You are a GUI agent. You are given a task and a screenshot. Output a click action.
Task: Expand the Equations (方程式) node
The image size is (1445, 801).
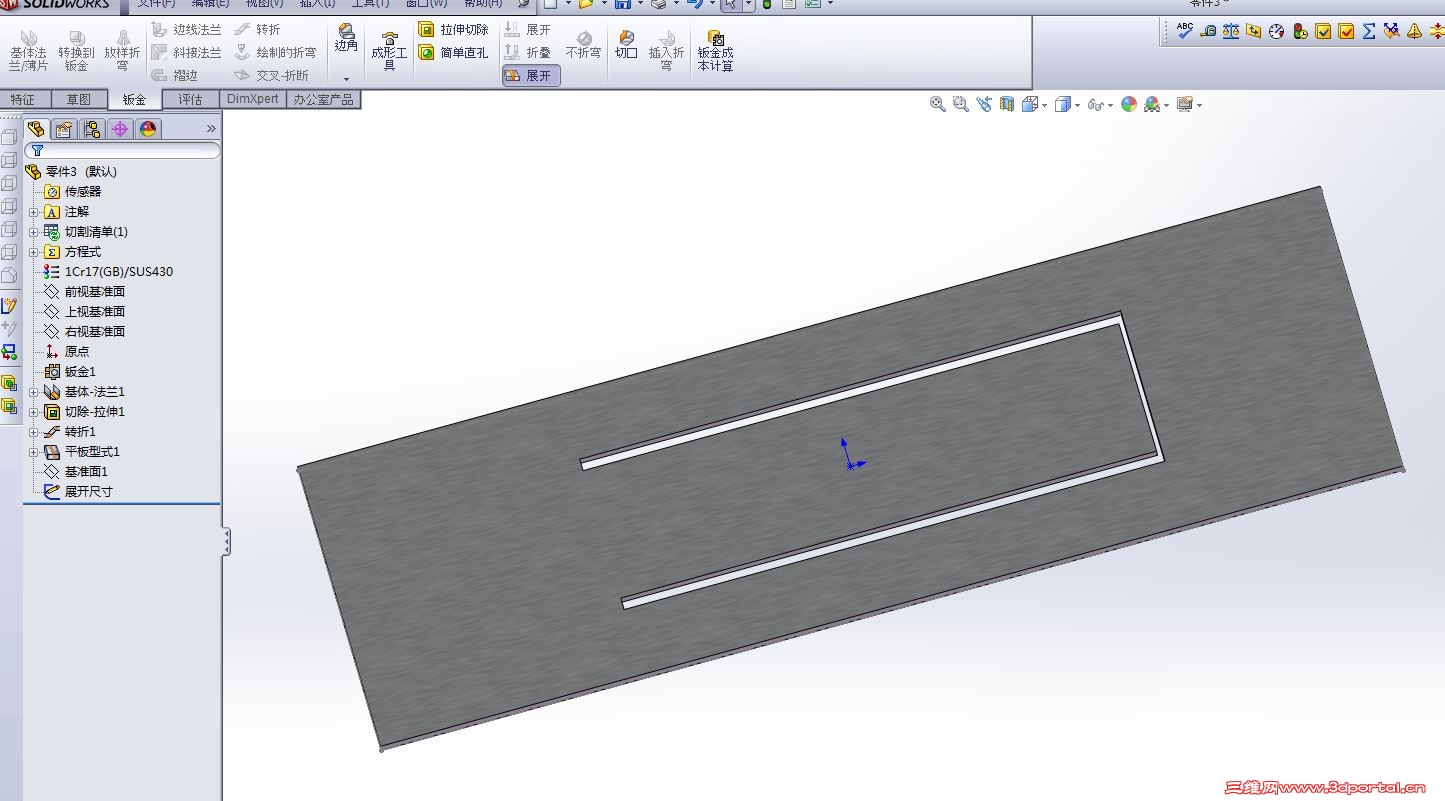(34, 252)
